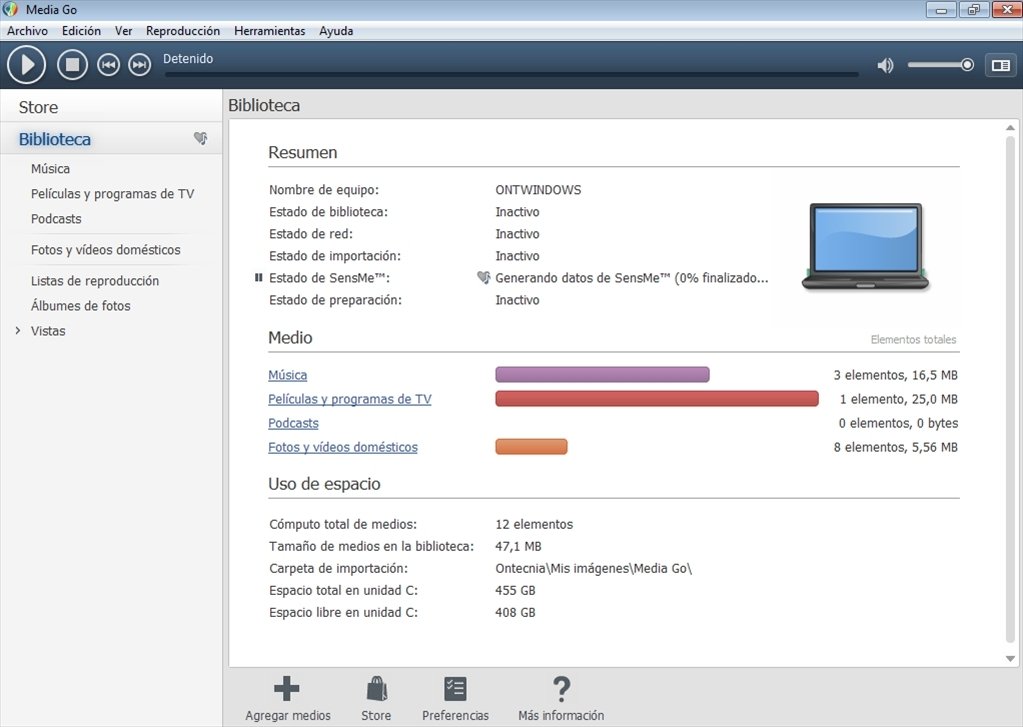Open Podcasts in the sidebar
Viewport: 1023px width, 727px height.
56,219
